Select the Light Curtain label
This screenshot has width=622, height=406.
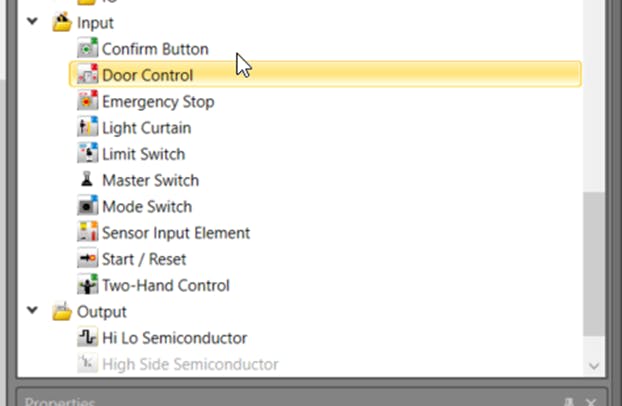click(x=146, y=128)
